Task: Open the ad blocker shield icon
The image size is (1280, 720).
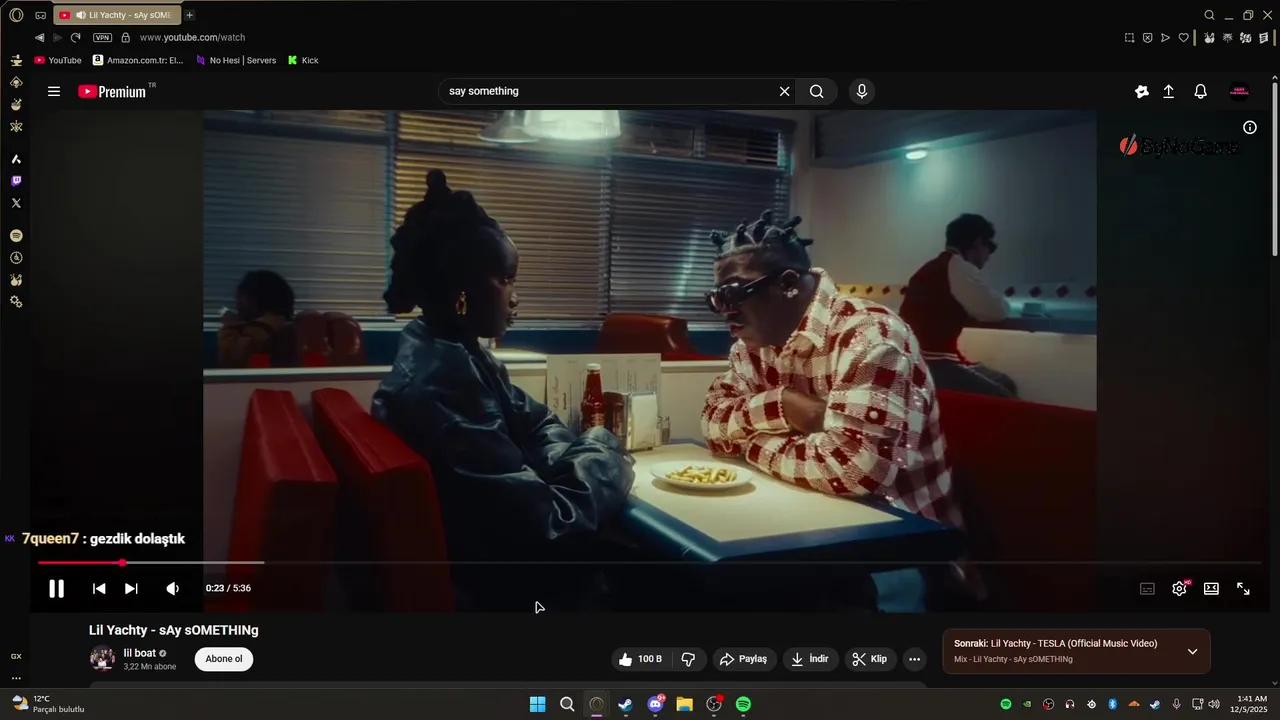Action: [x=1147, y=38]
